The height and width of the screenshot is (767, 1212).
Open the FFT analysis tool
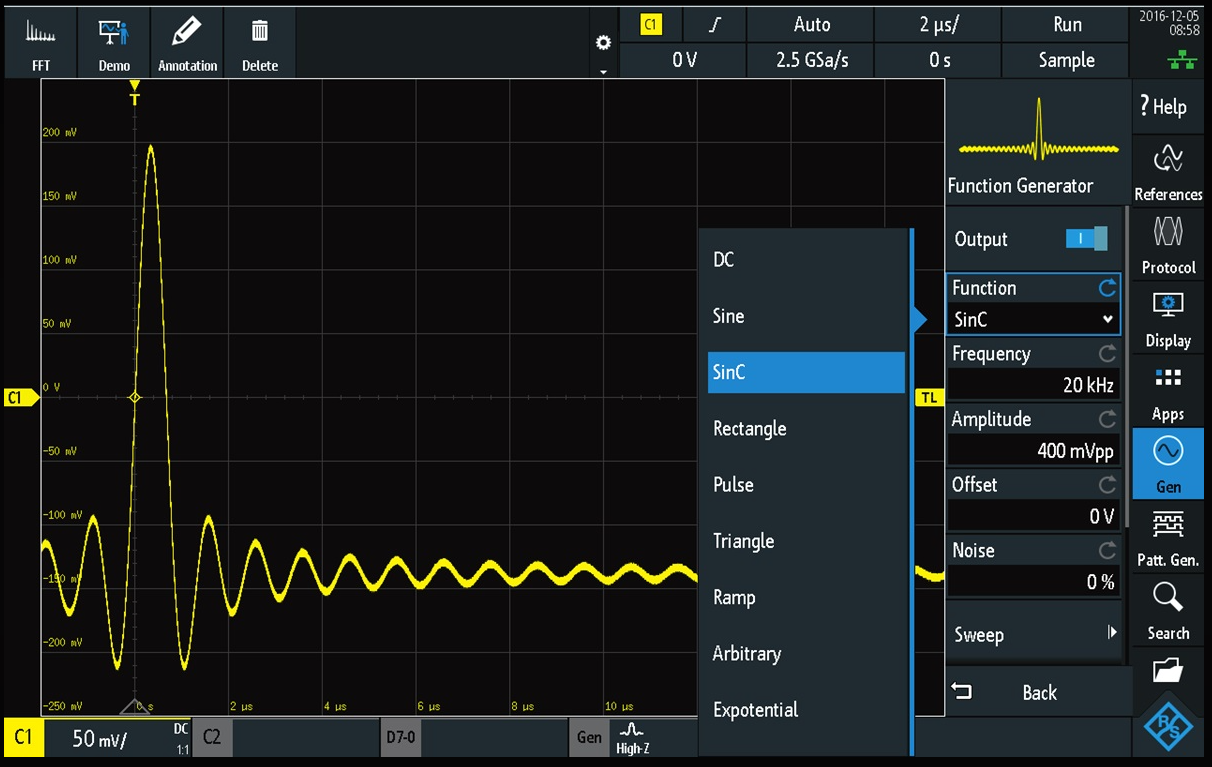41,42
